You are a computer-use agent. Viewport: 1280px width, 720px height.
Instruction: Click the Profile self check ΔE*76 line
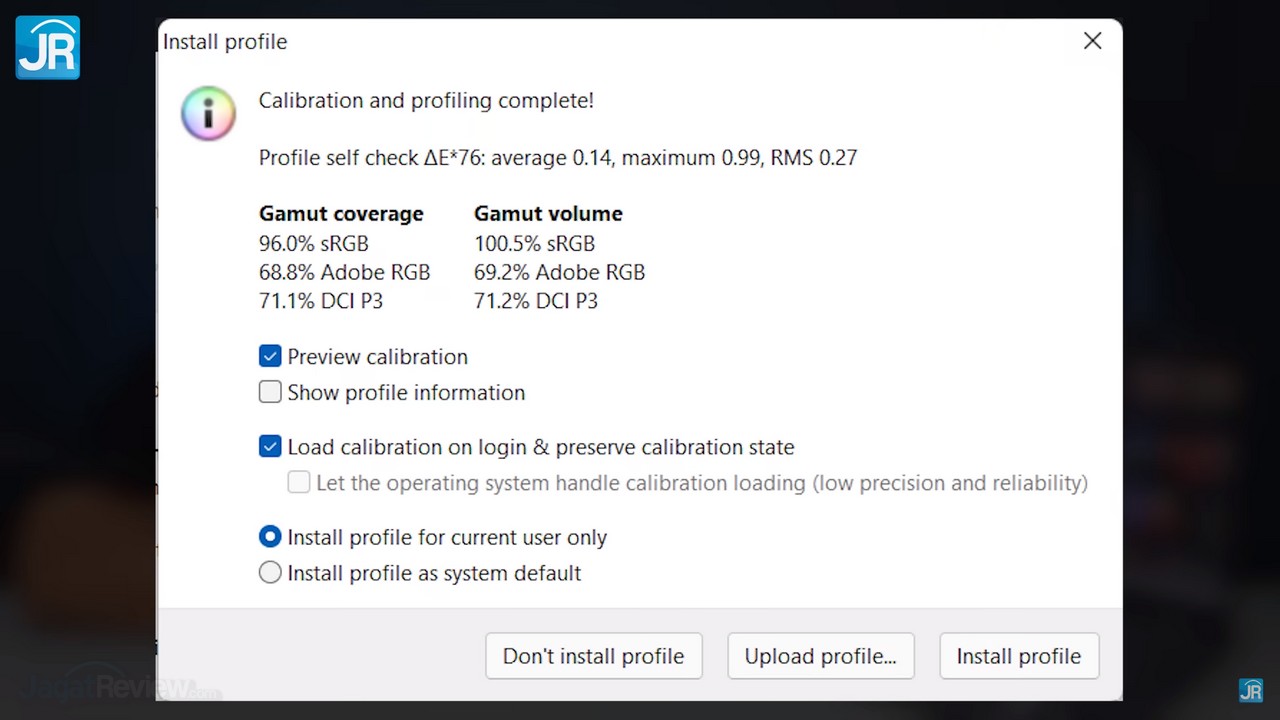[x=557, y=158]
